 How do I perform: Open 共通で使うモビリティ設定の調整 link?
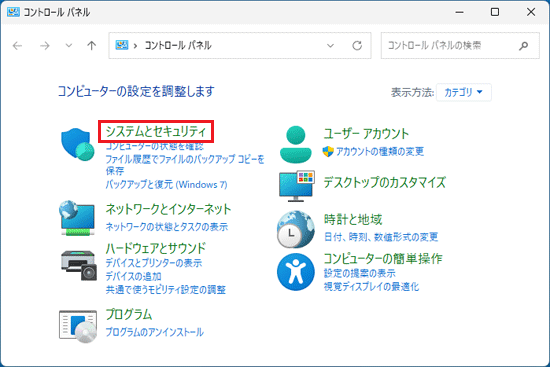coord(166,290)
